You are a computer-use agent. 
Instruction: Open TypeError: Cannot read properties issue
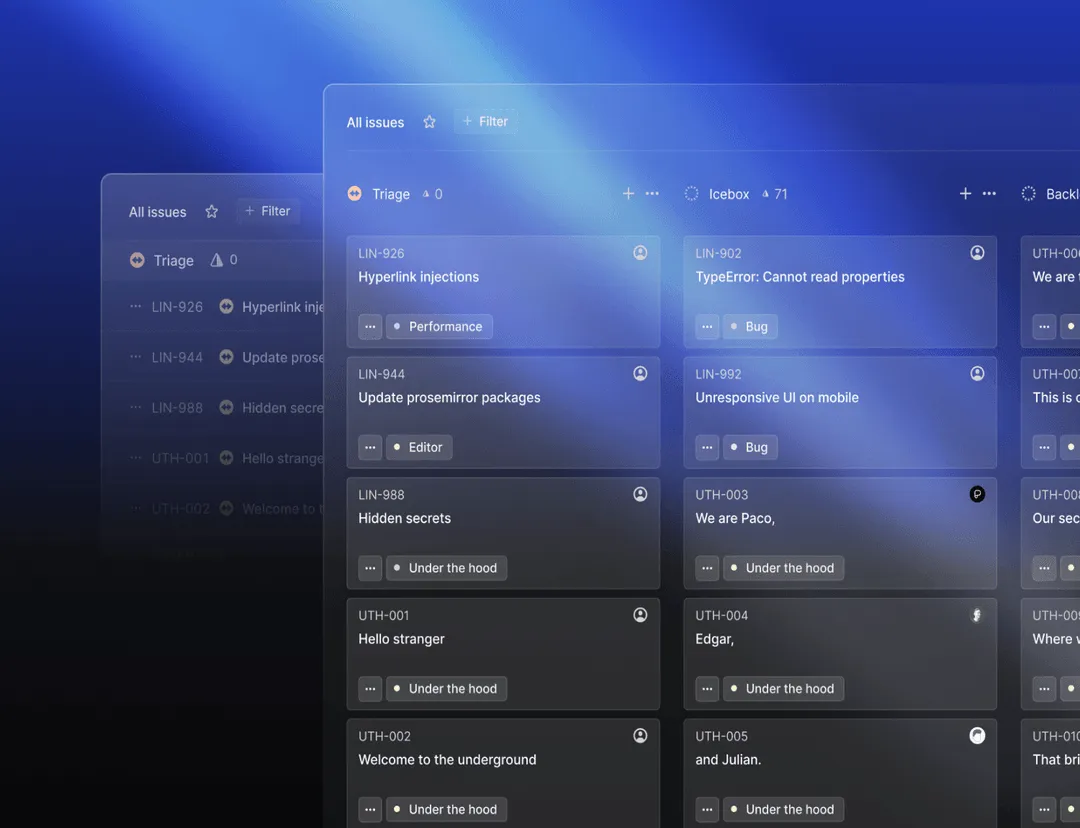(x=800, y=277)
